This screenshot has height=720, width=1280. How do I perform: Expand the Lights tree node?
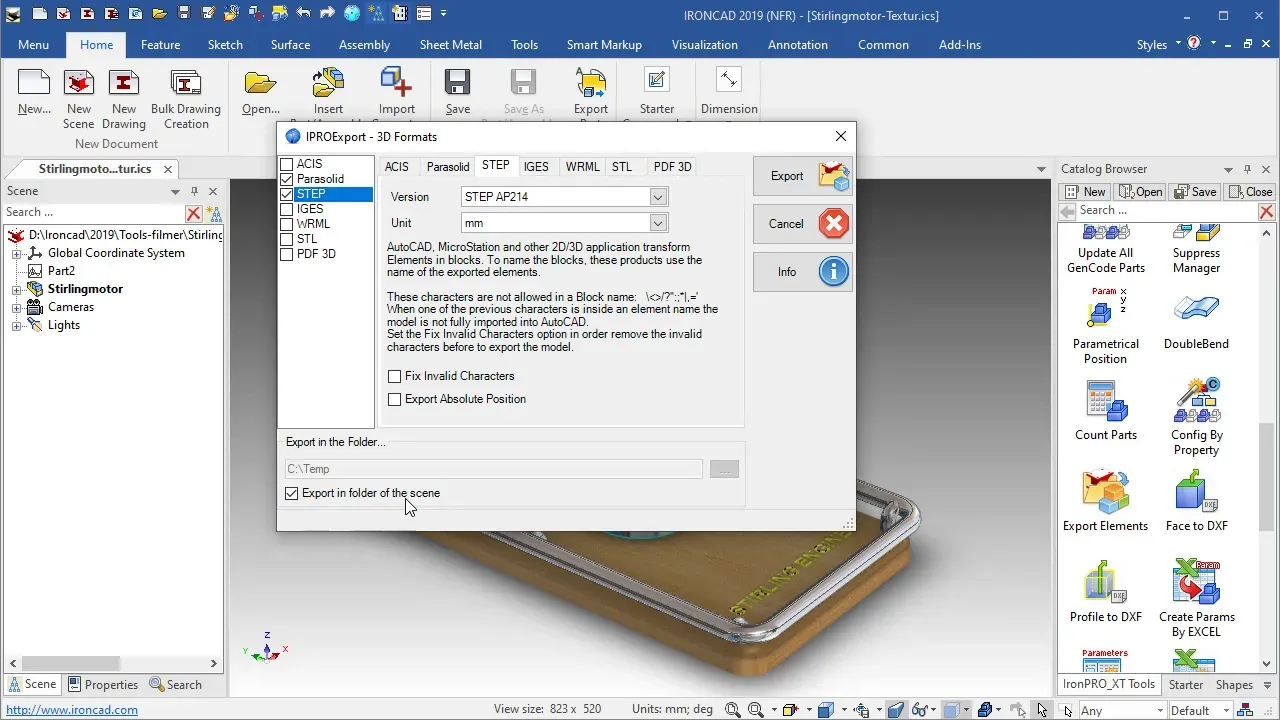click(x=17, y=325)
